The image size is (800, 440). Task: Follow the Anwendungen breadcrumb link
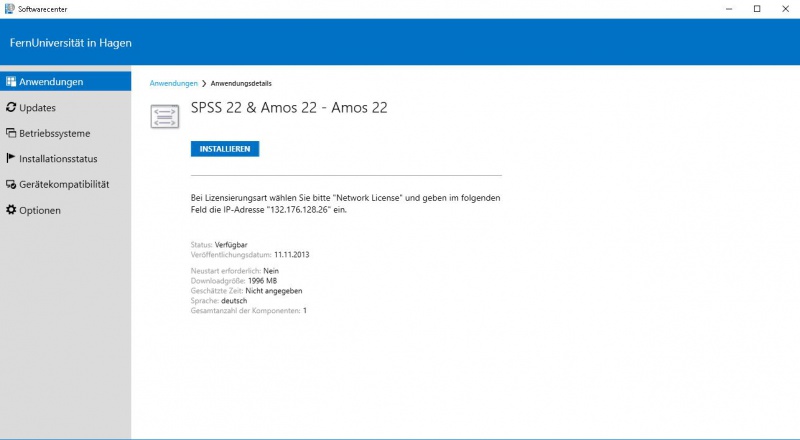pyautogui.click(x=173, y=83)
